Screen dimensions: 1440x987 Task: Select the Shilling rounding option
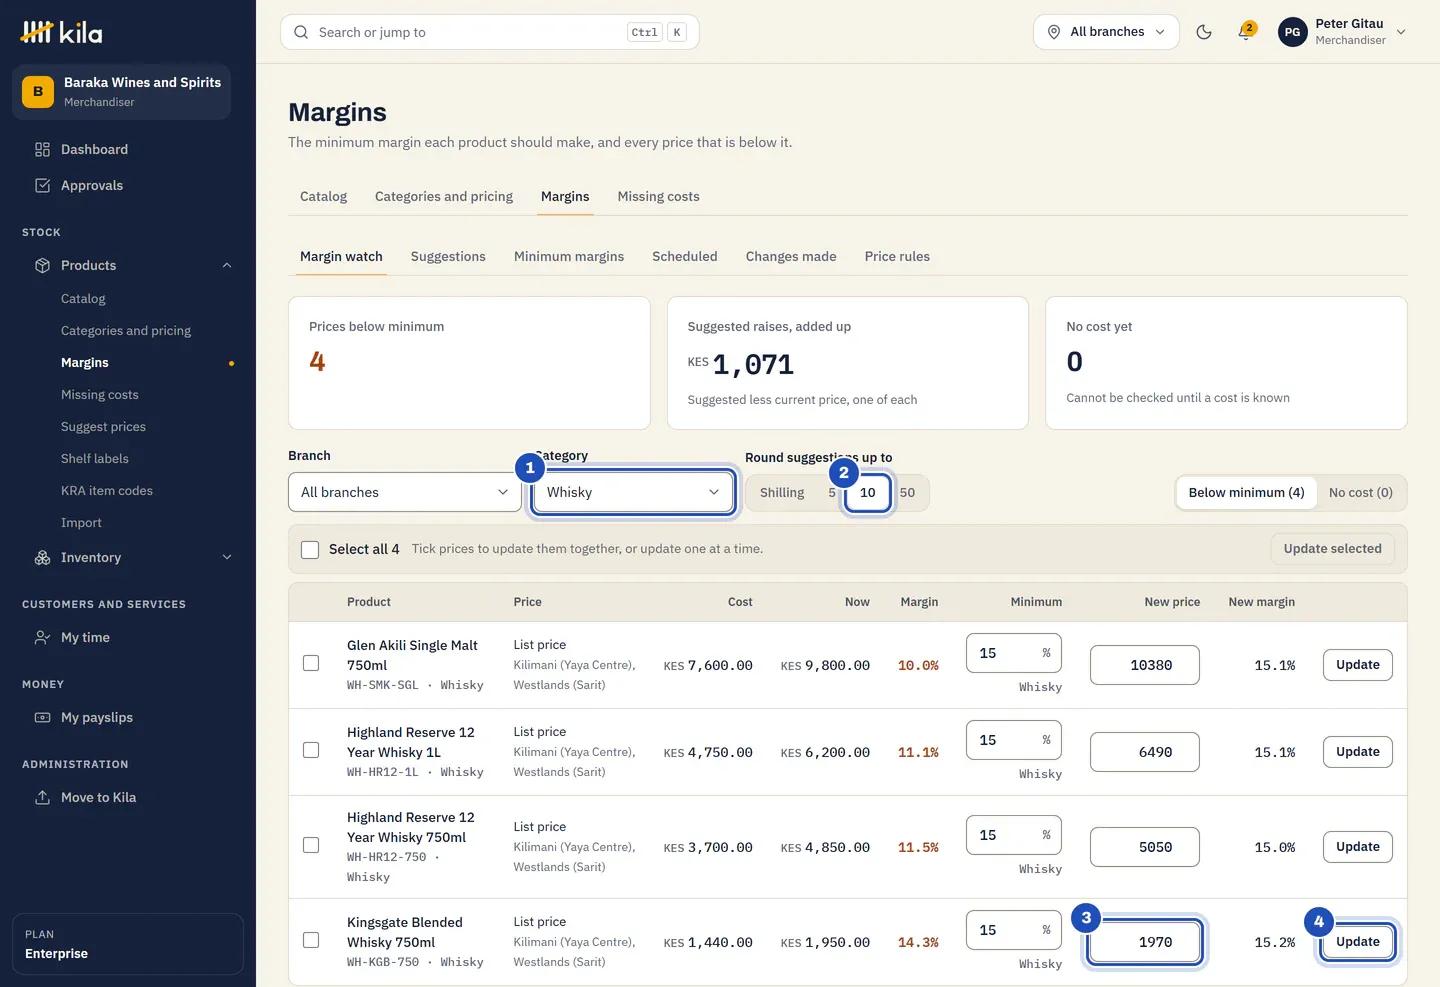782,492
